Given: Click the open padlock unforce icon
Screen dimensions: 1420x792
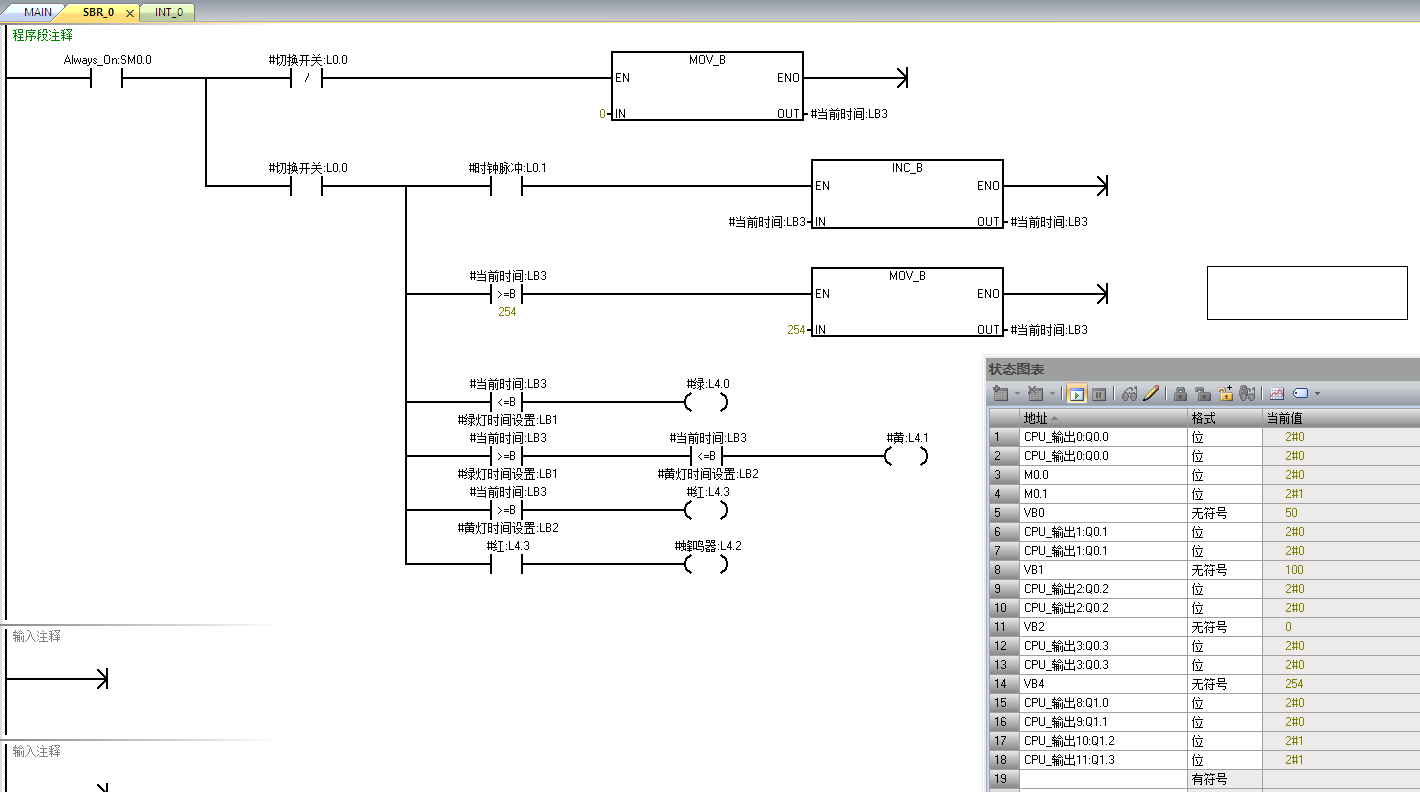Looking at the screenshot, I should pyautogui.click(x=1203, y=394).
